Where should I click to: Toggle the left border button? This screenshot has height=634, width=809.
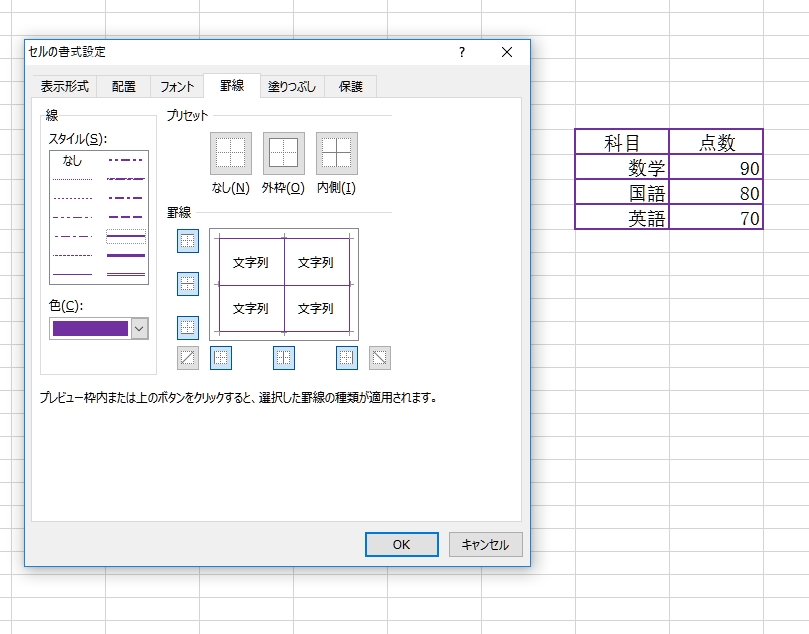[221, 357]
